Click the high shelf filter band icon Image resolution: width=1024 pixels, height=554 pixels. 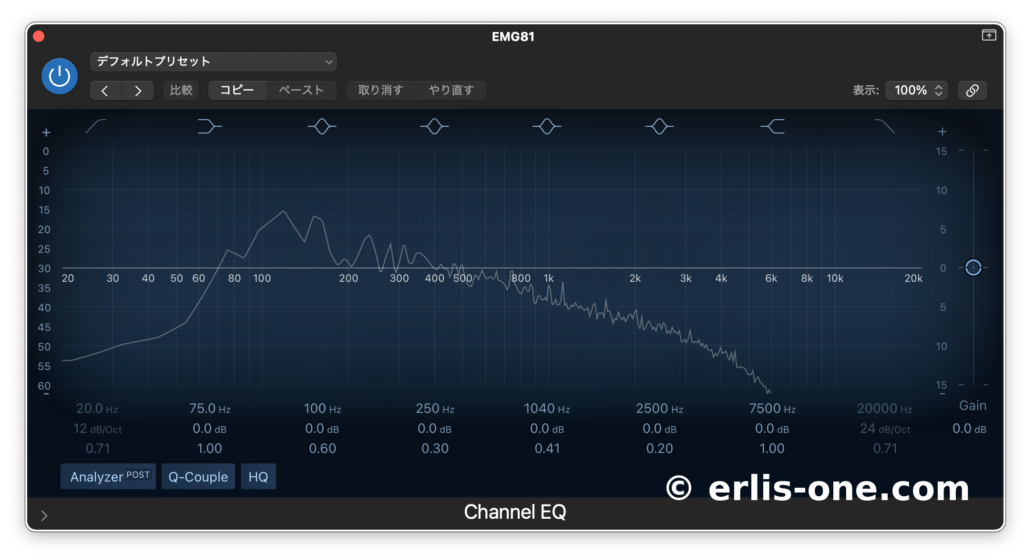point(772,126)
